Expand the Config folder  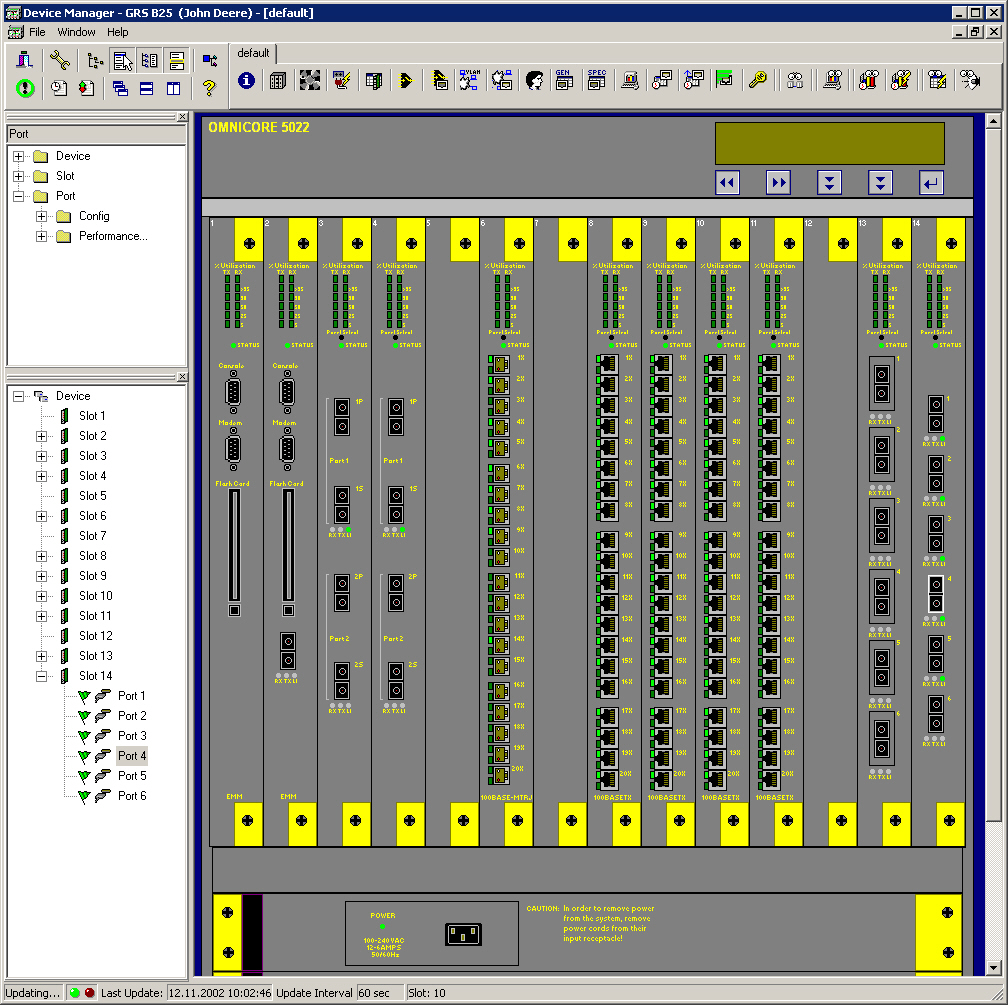coord(42,216)
